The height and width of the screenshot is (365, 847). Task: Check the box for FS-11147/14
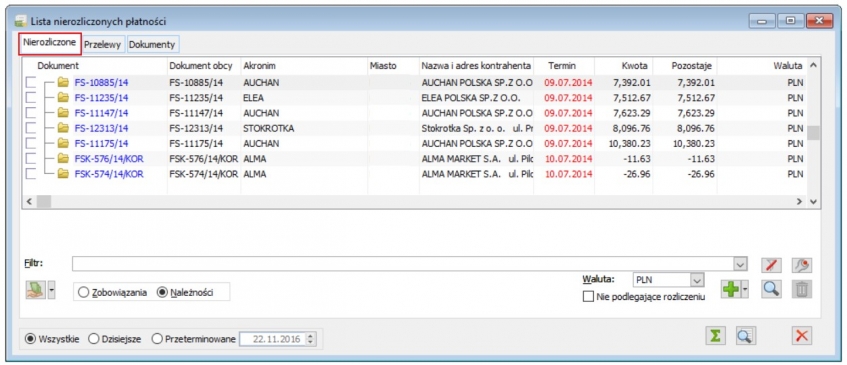tap(31, 113)
